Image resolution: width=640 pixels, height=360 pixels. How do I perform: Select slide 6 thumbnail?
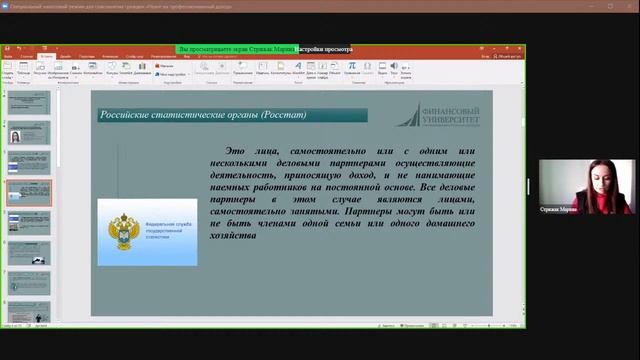point(29,253)
